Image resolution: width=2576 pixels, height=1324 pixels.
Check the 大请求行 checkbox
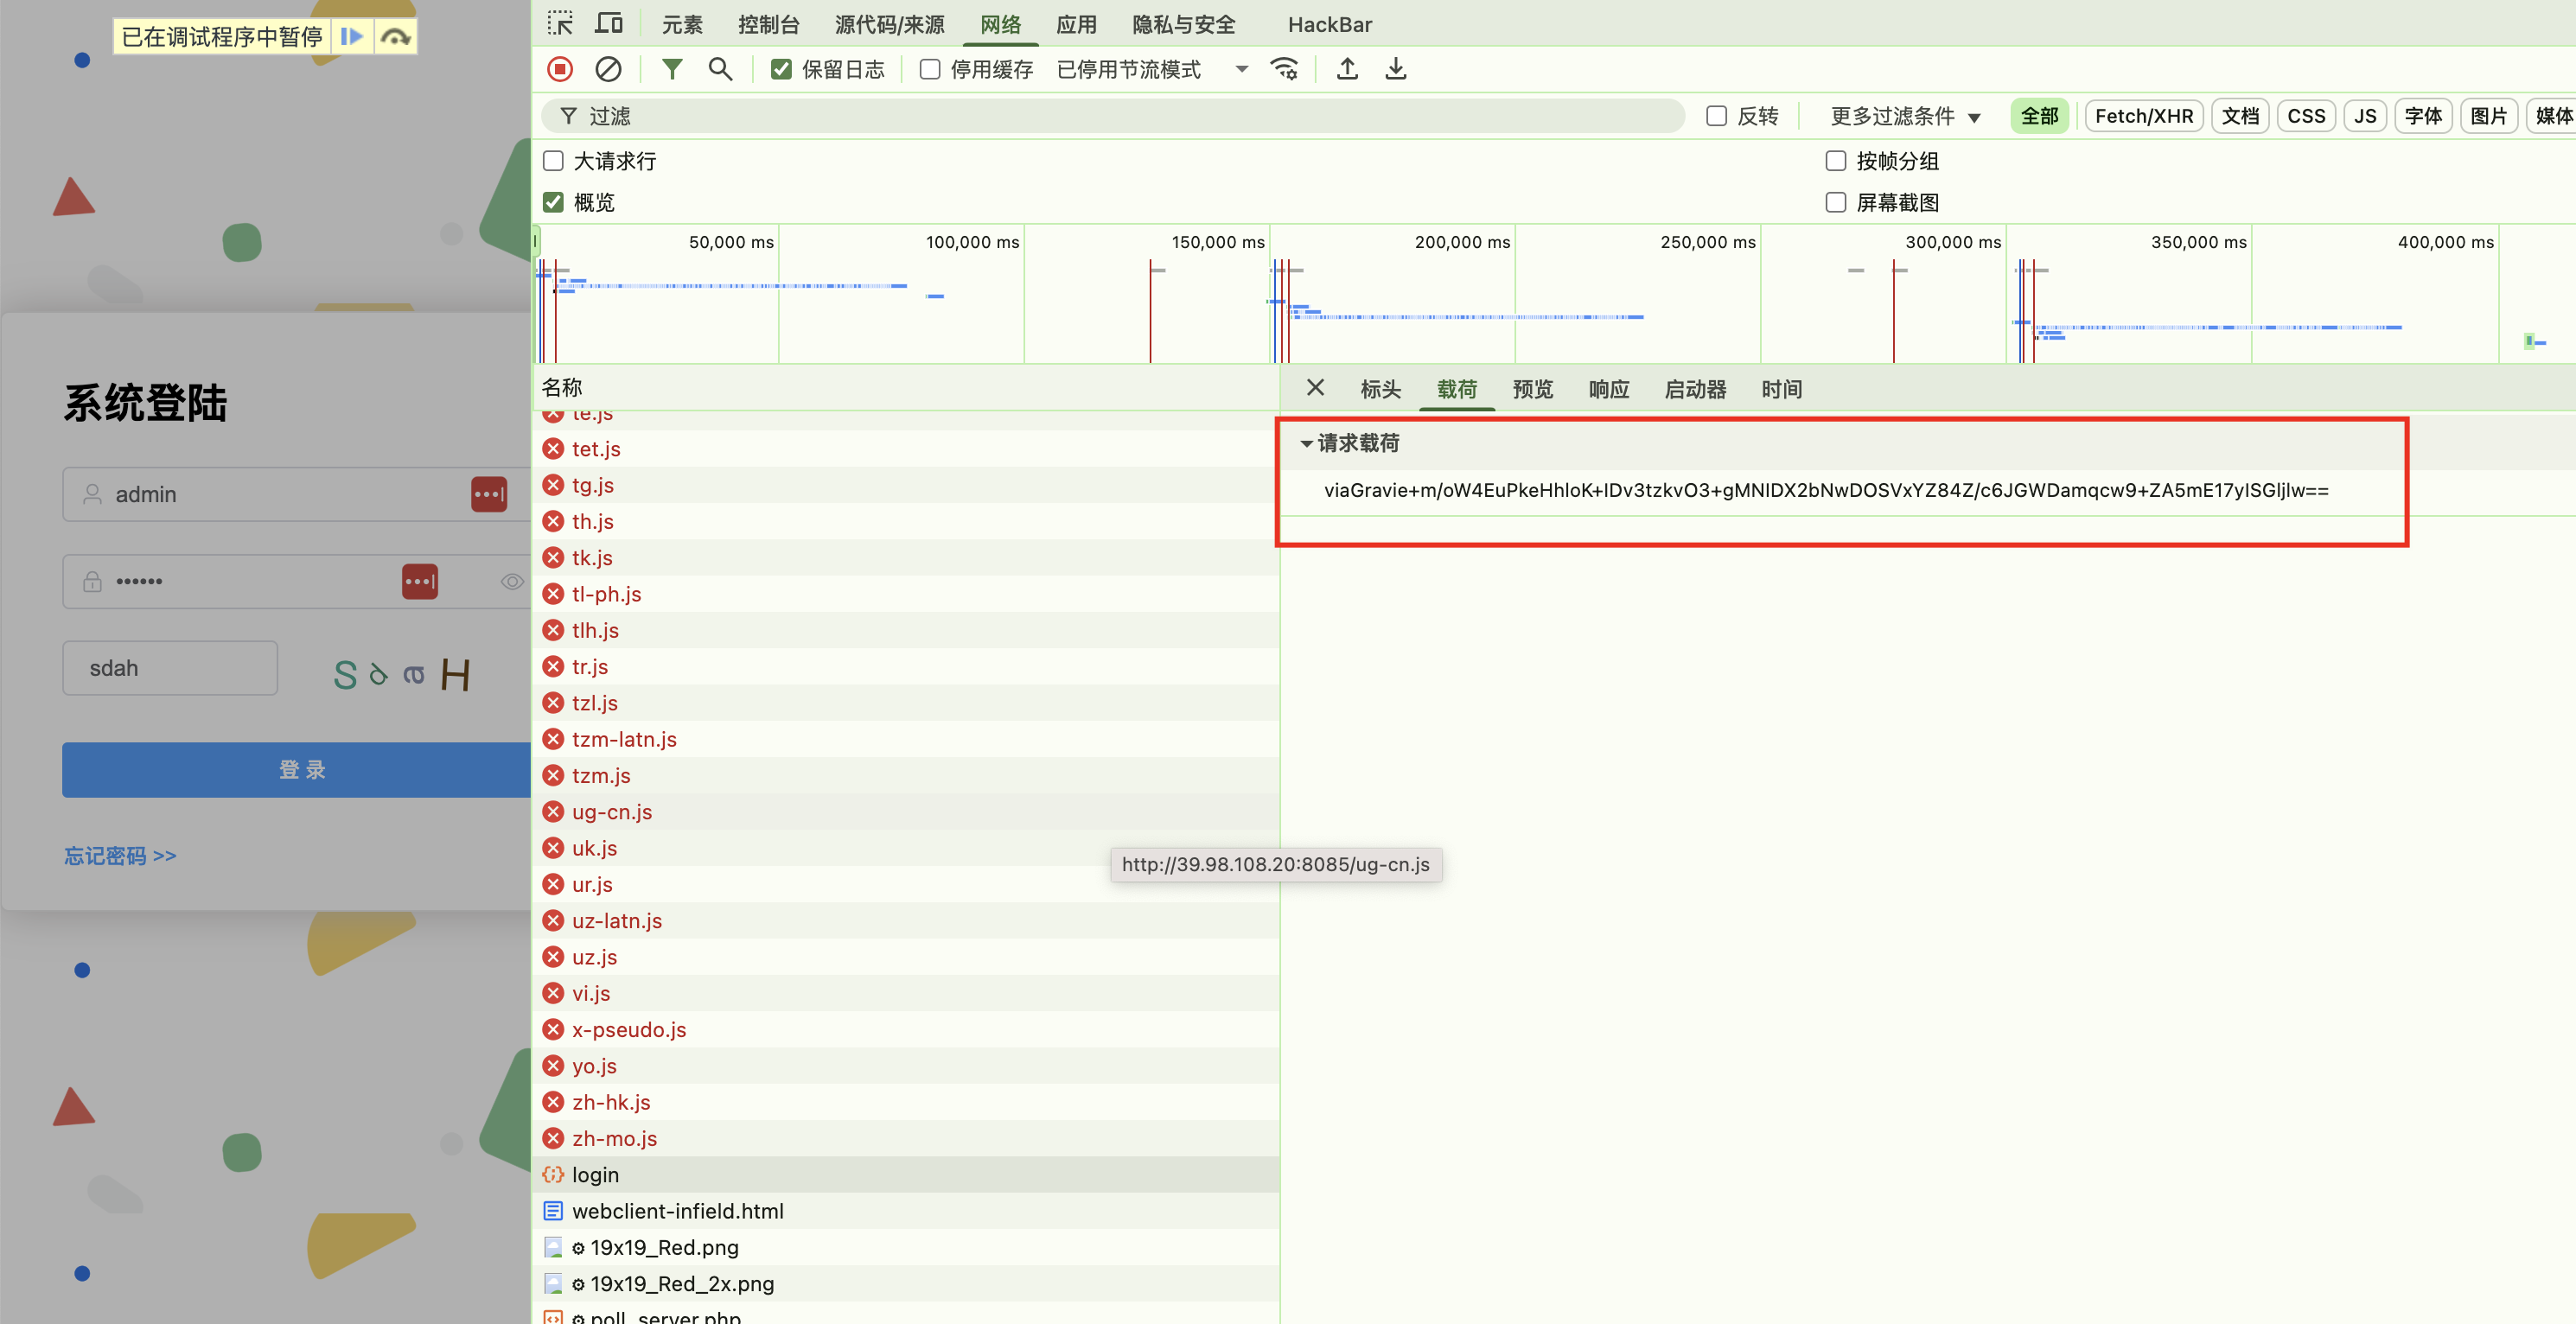point(553,161)
